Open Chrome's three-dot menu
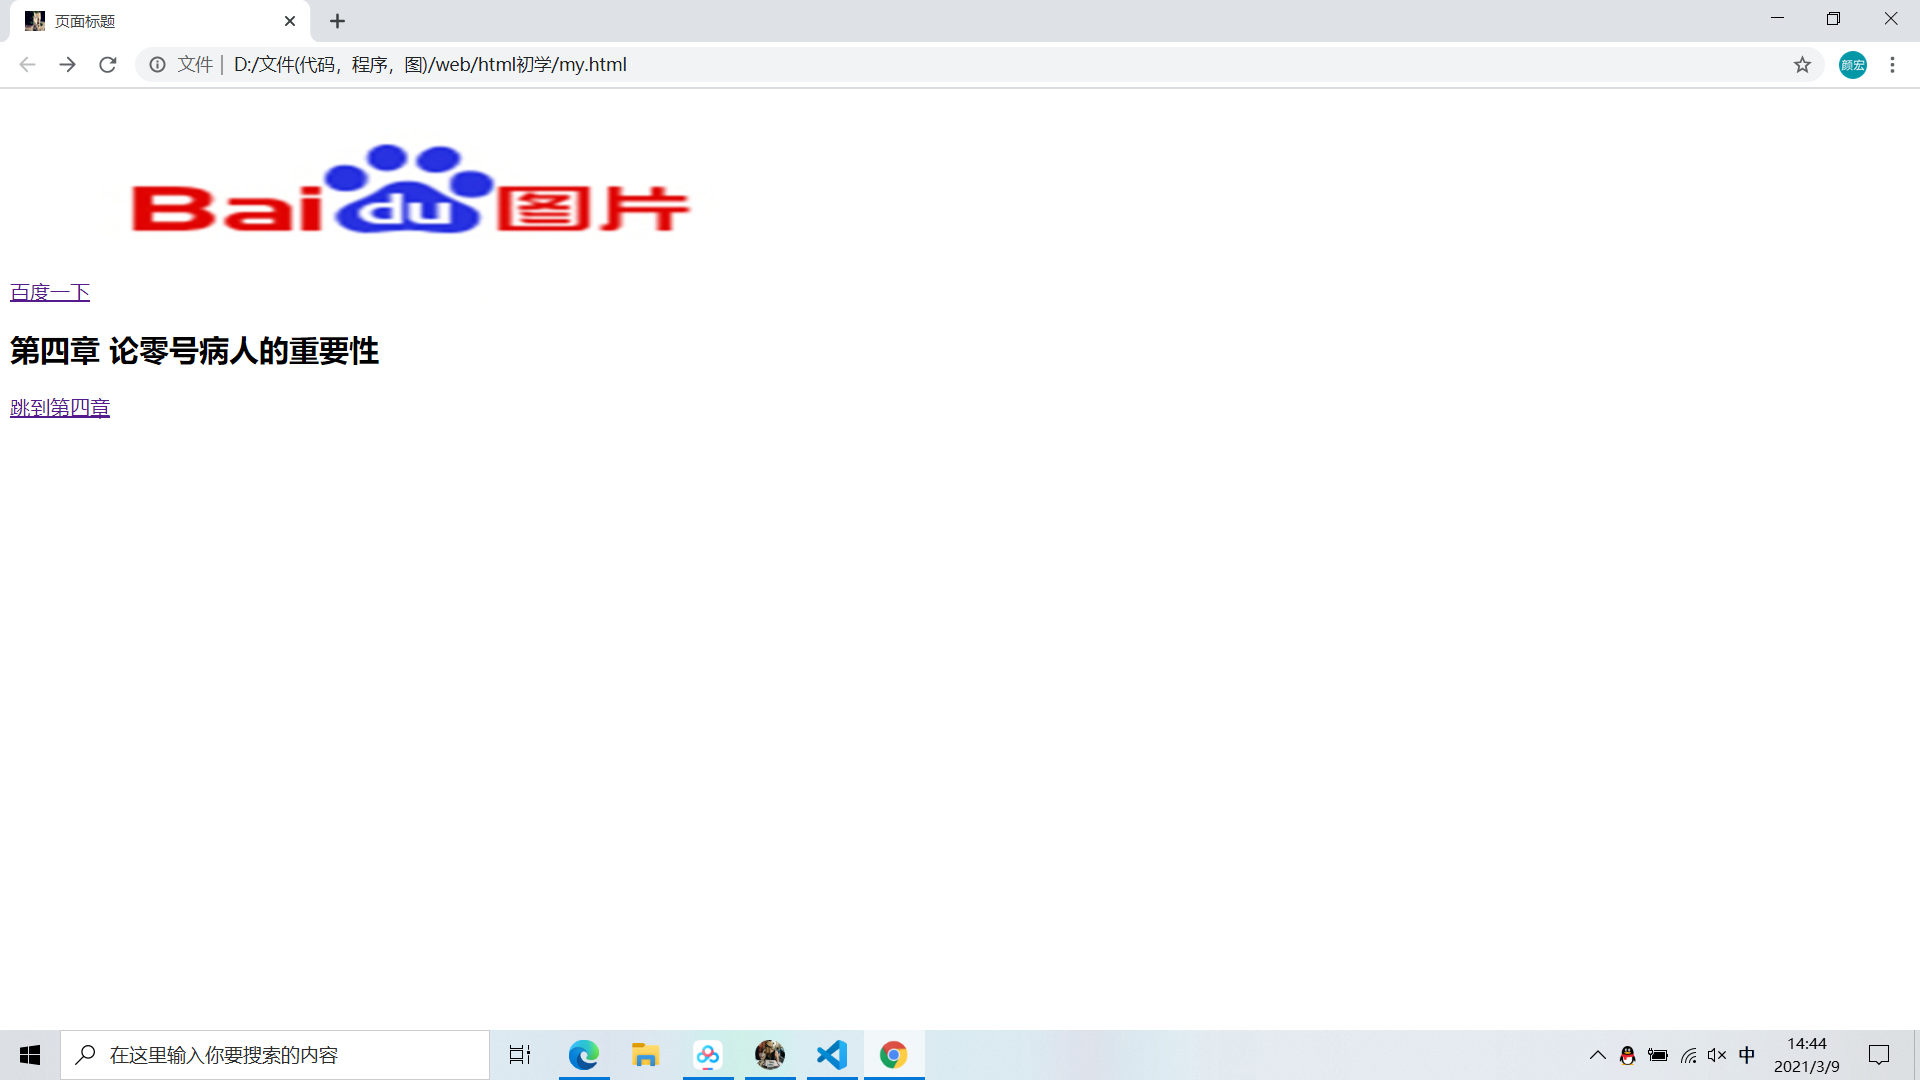The image size is (1920, 1080). tap(1892, 64)
